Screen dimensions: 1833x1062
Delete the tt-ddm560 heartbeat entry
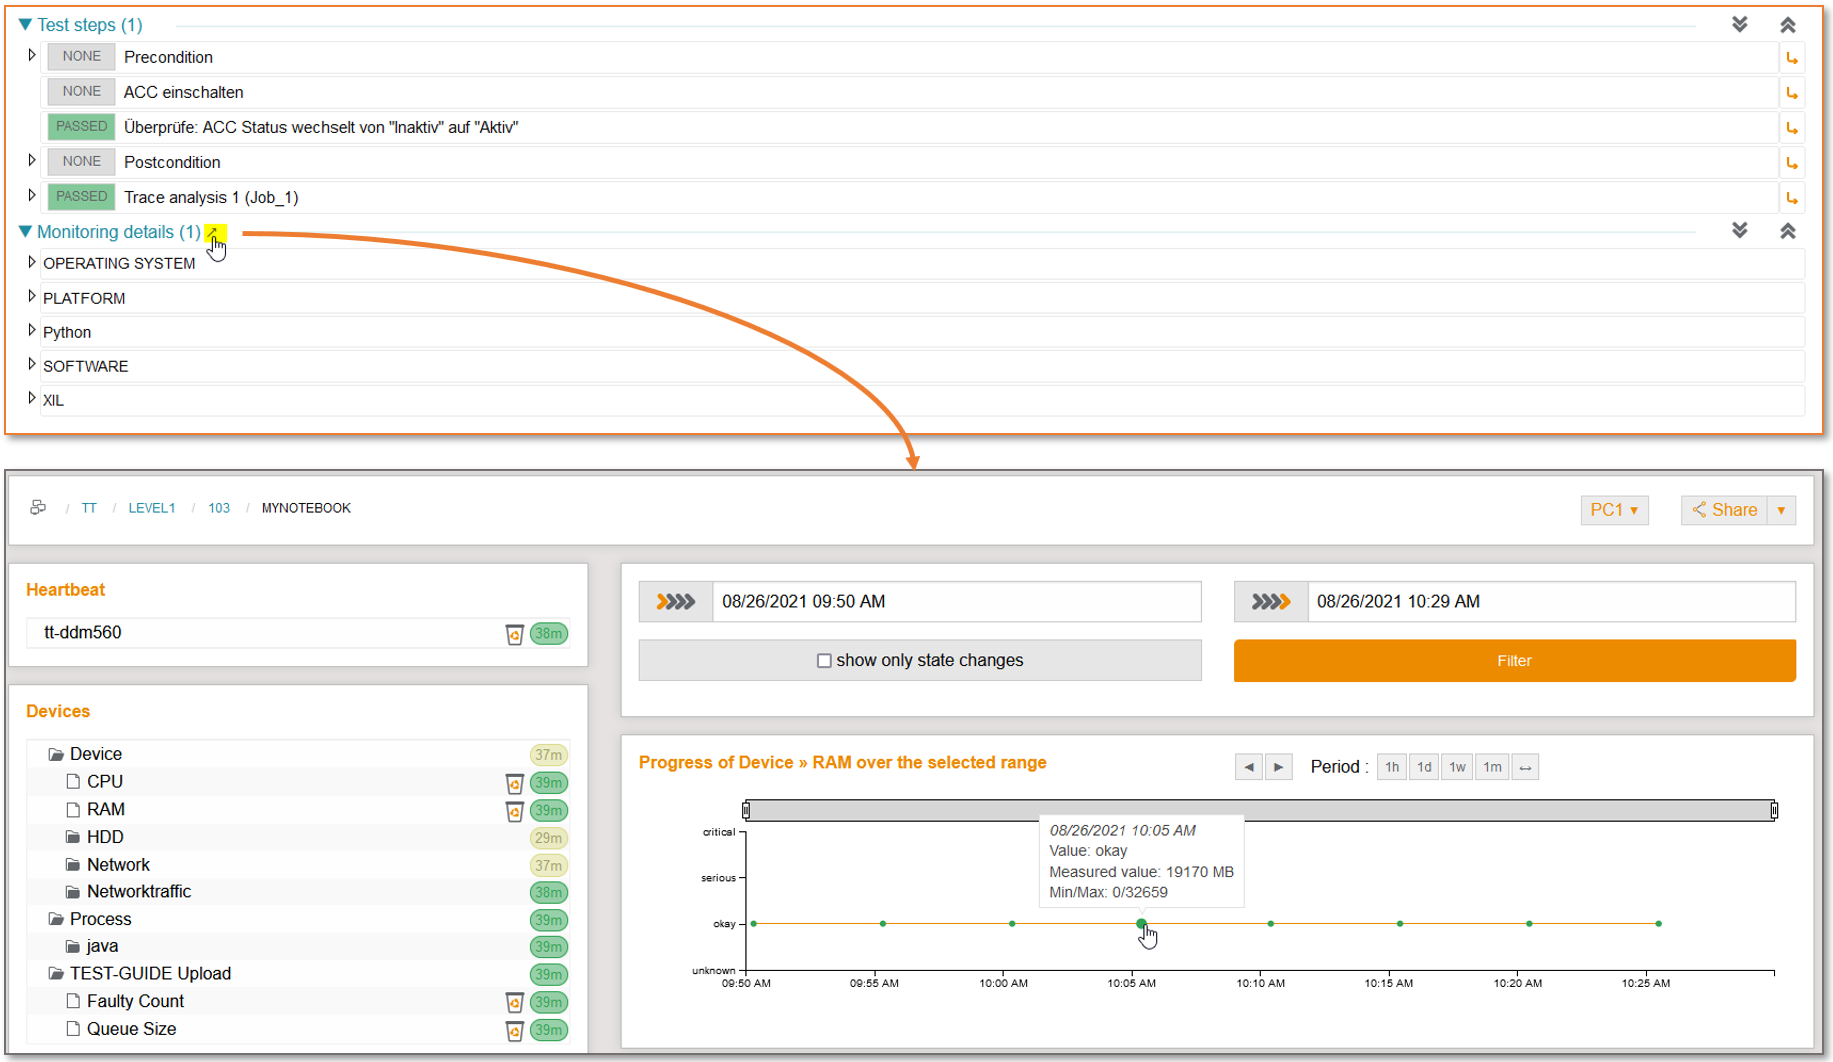pos(515,633)
